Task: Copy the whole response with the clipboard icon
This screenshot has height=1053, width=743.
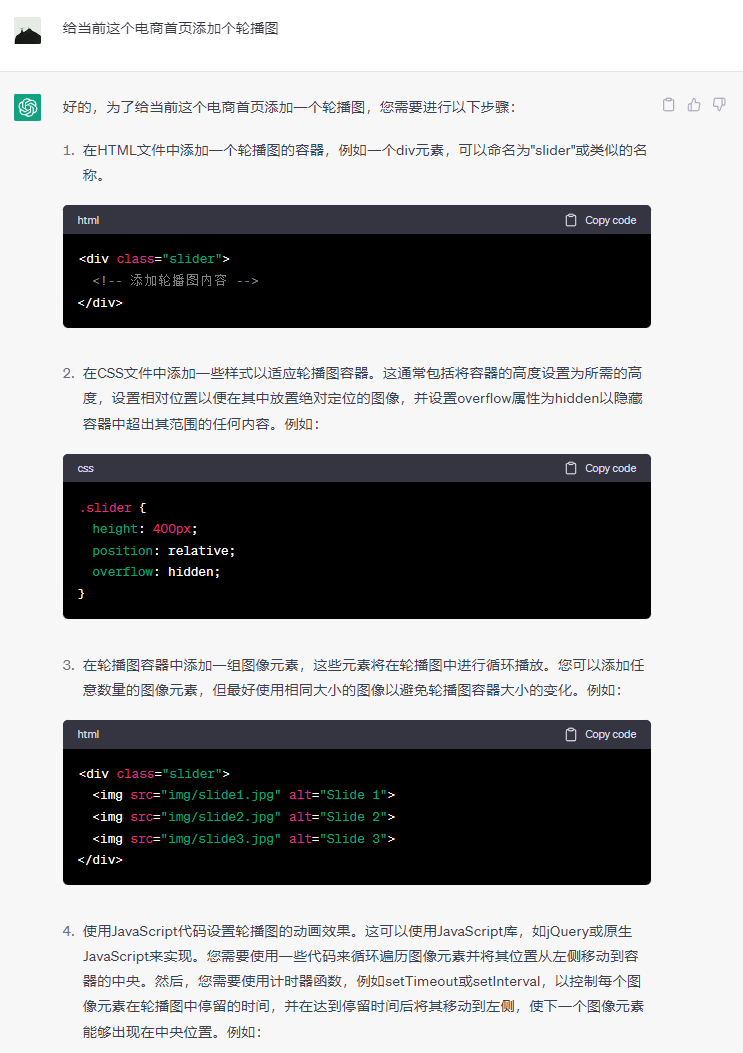Action: [x=669, y=105]
